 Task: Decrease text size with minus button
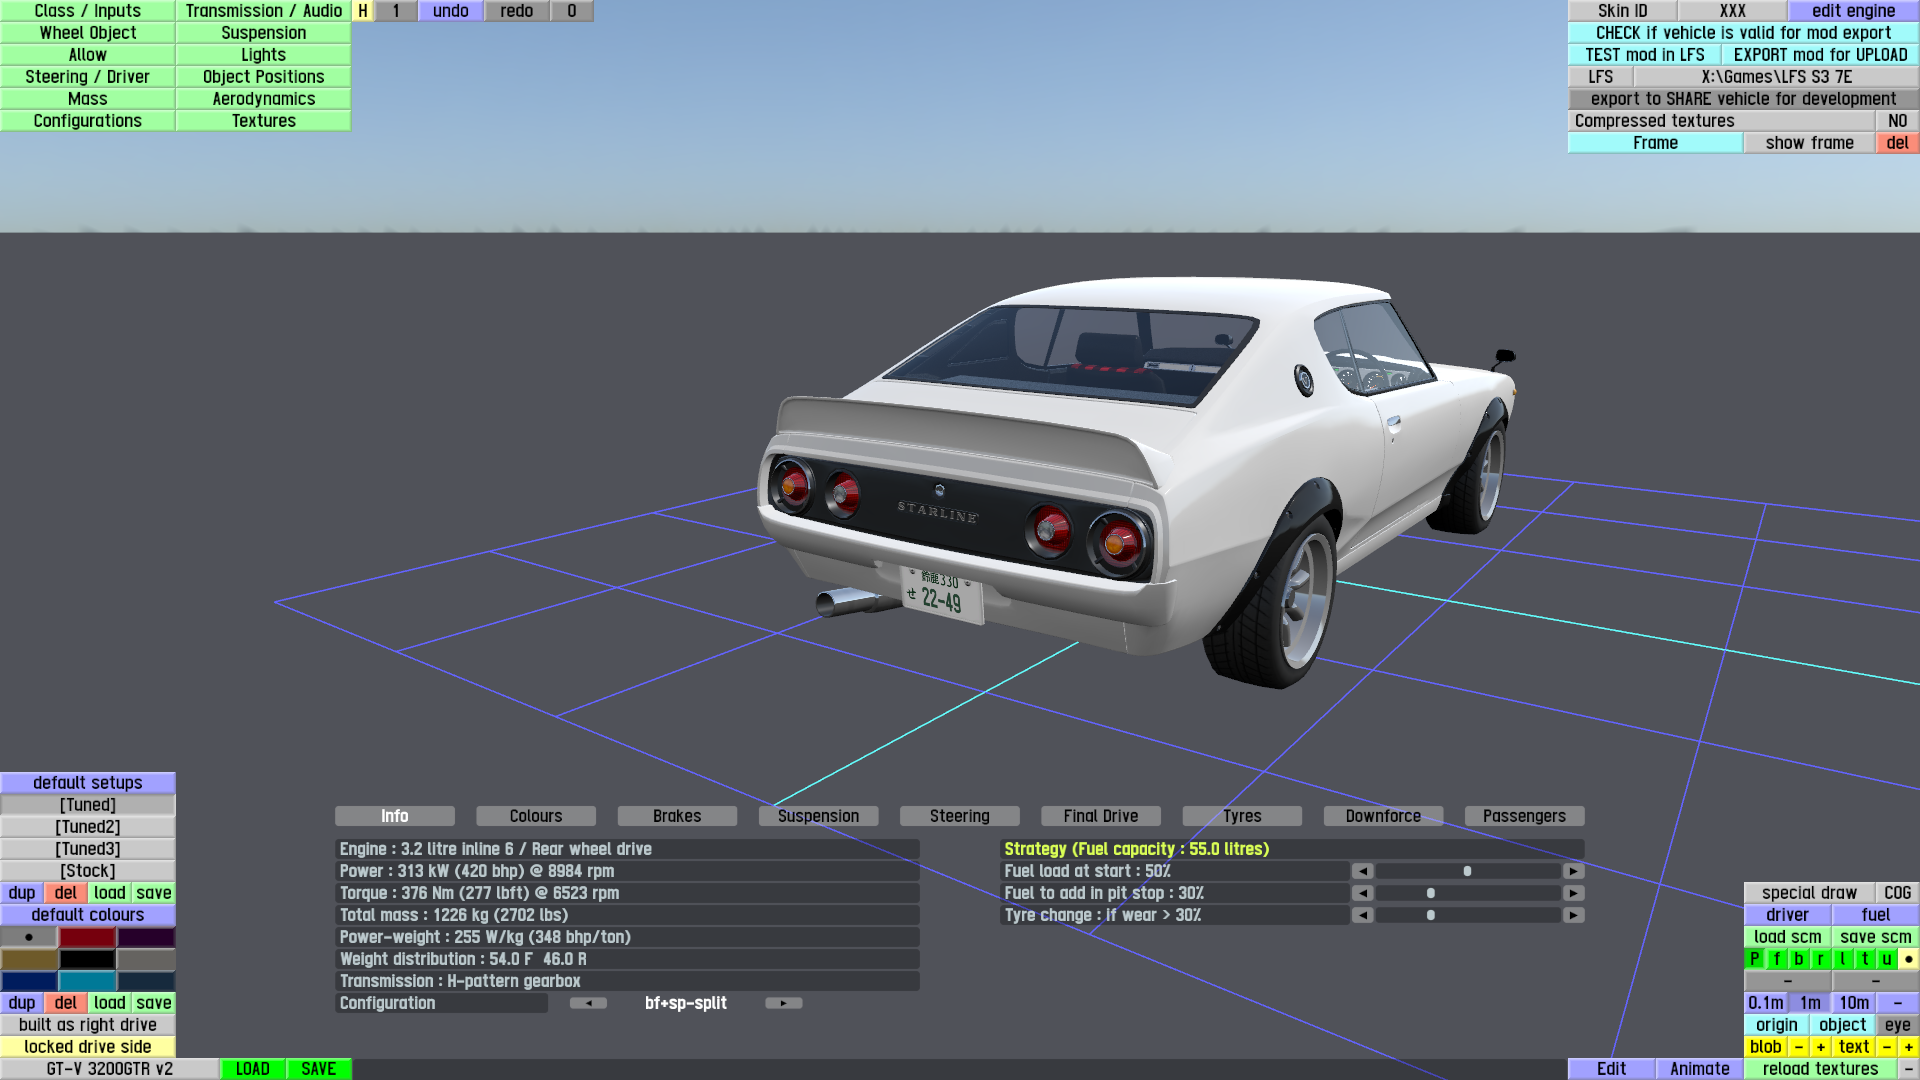coord(1886,1047)
